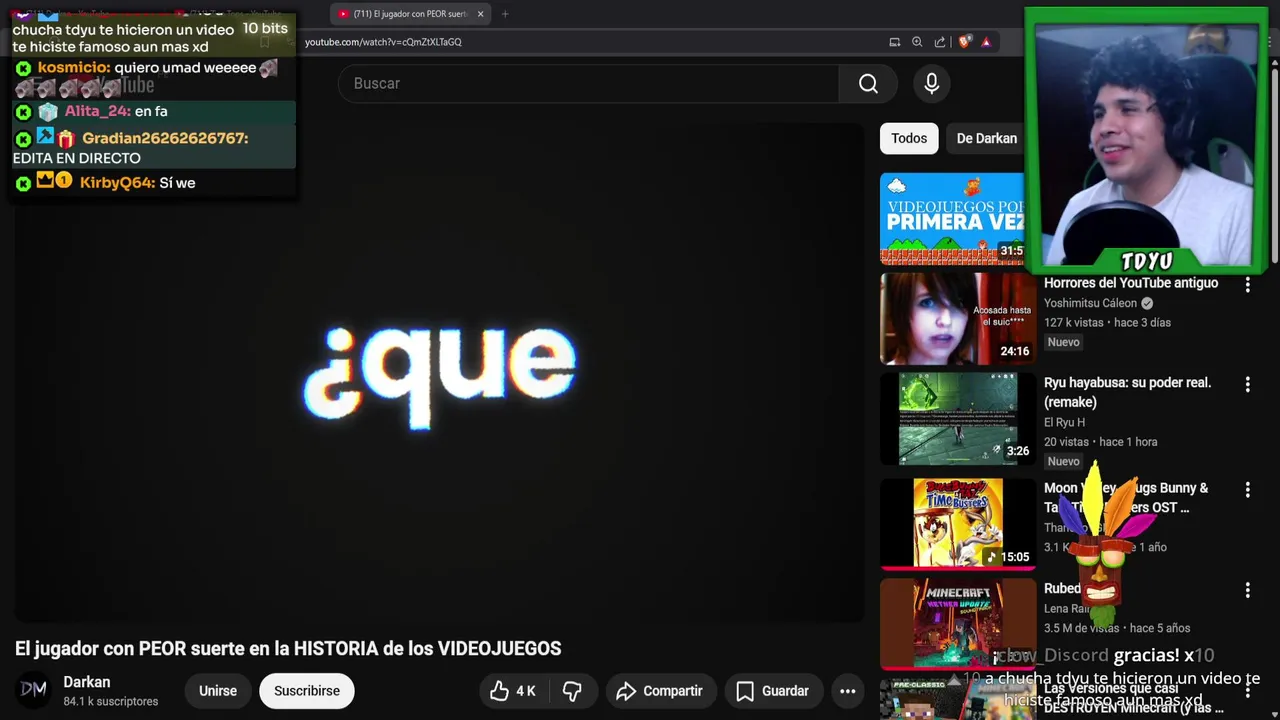1280x720 pixels.
Task: Open more actions three-dot menu
Action: pyautogui.click(x=848, y=691)
